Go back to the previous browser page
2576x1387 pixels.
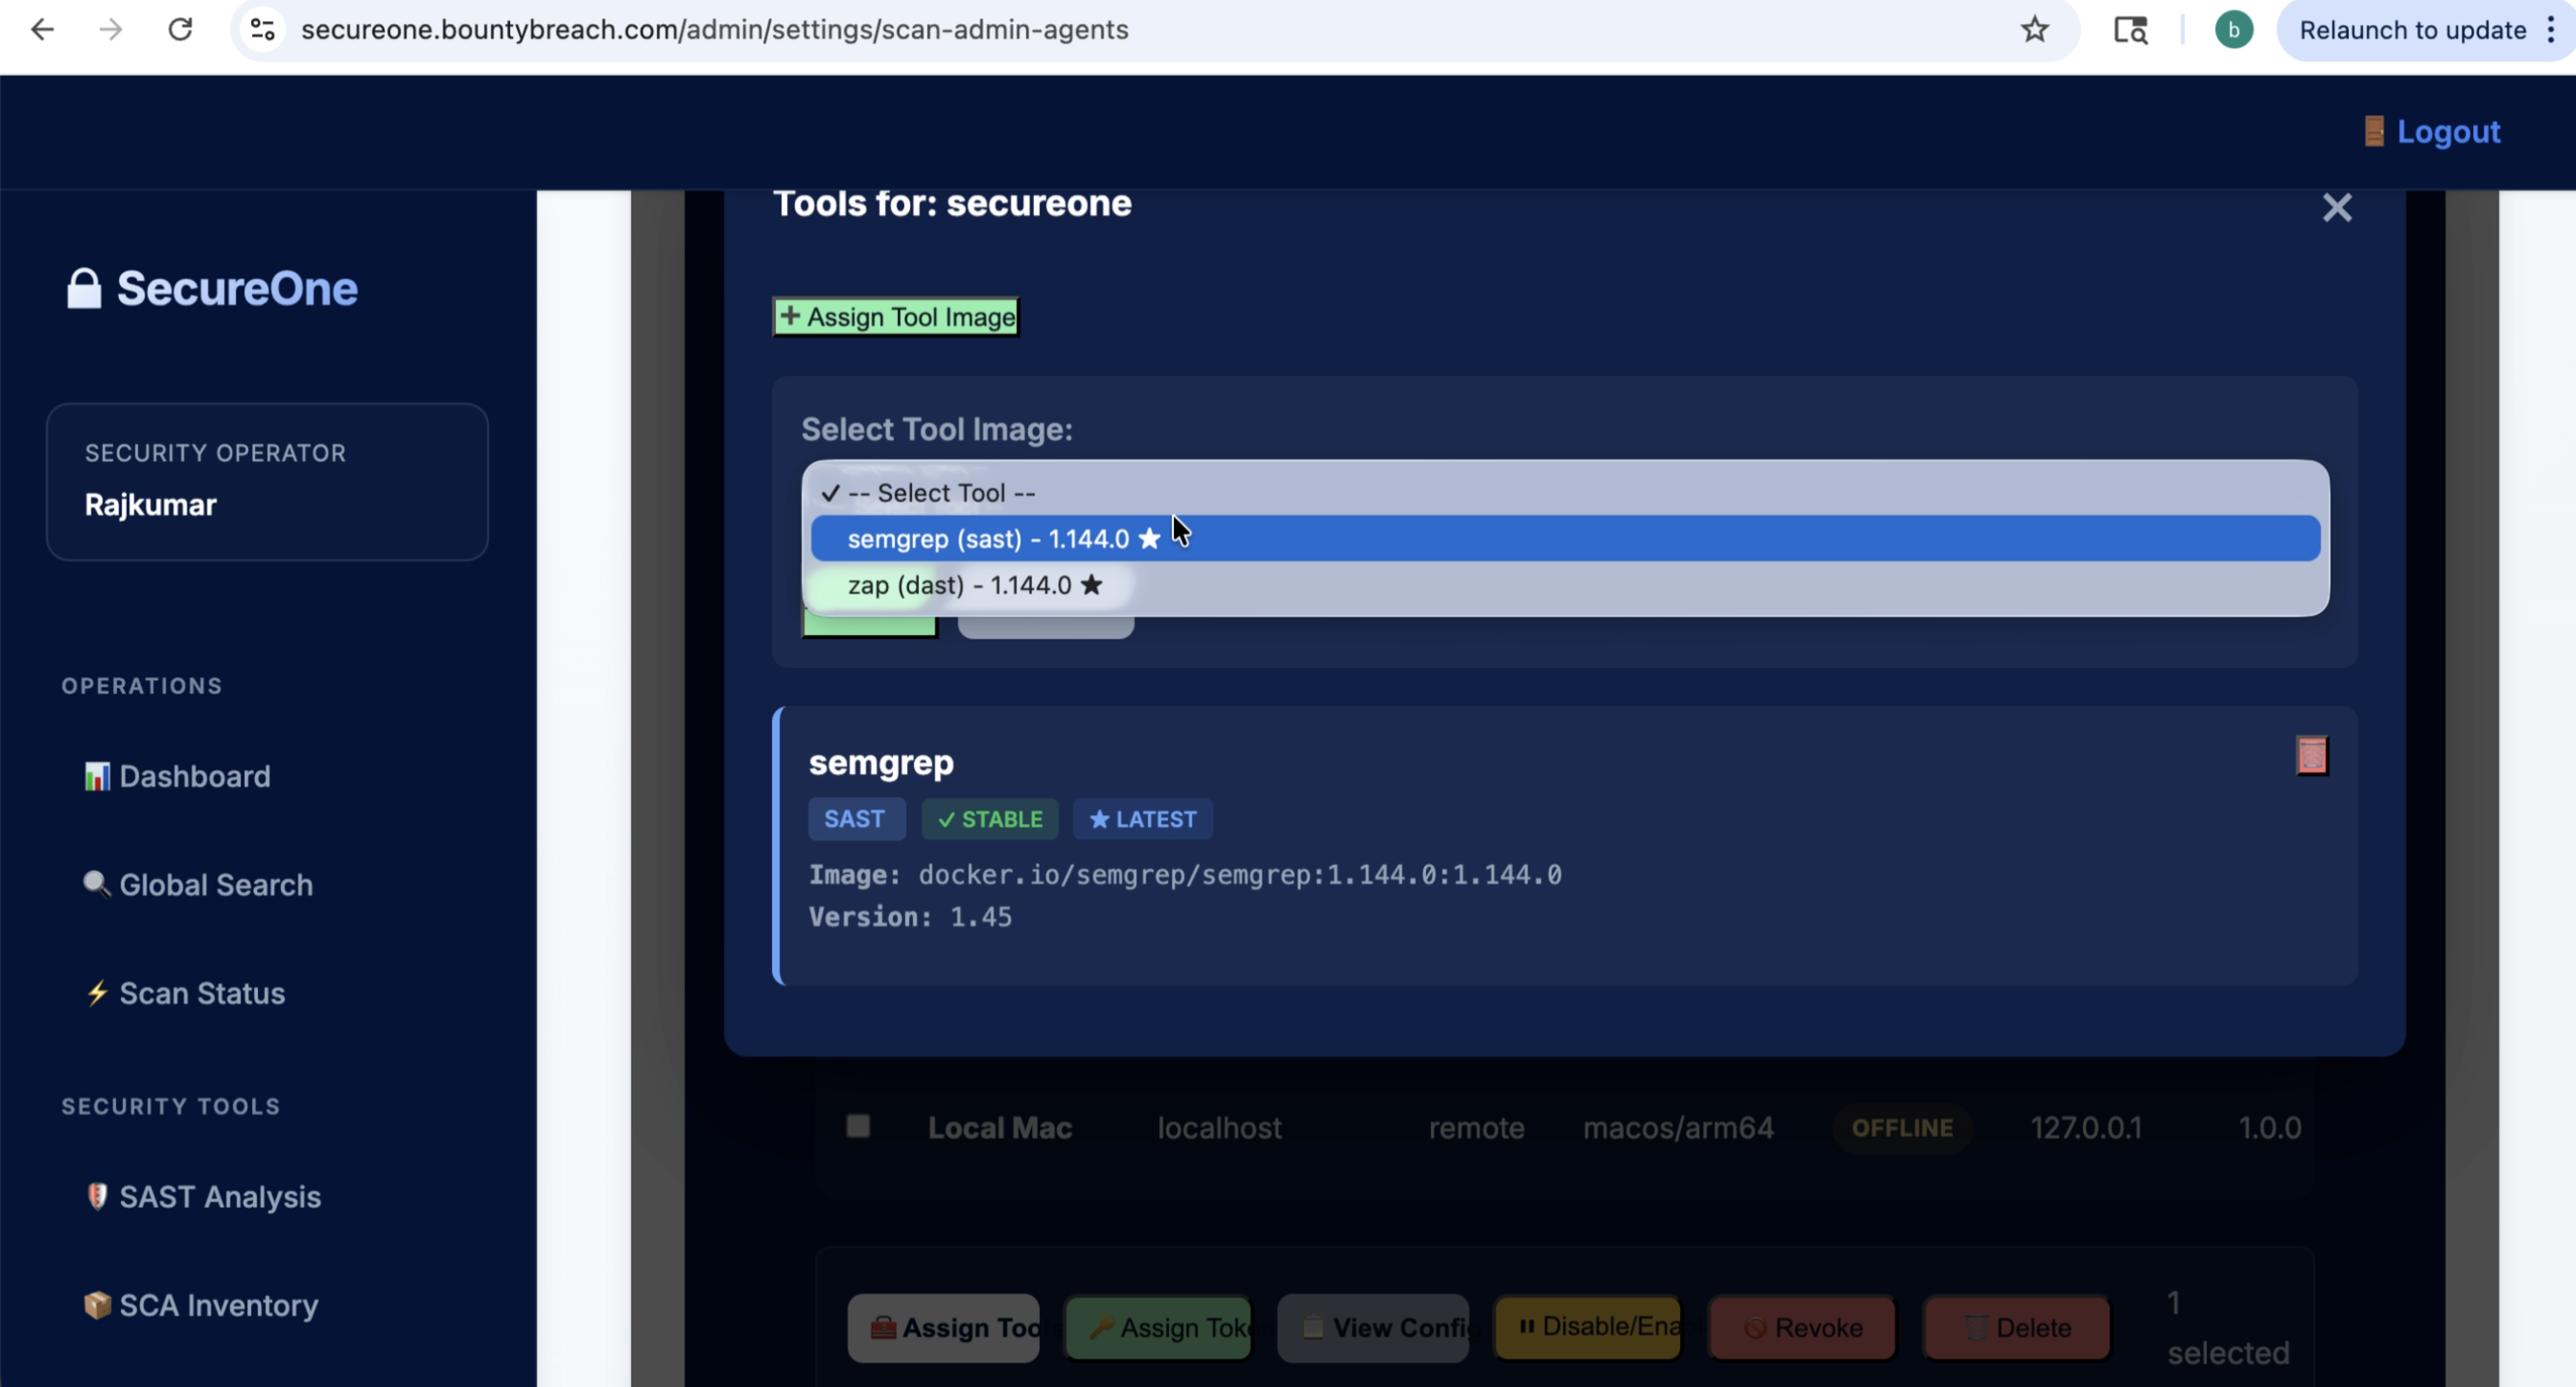(42, 30)
